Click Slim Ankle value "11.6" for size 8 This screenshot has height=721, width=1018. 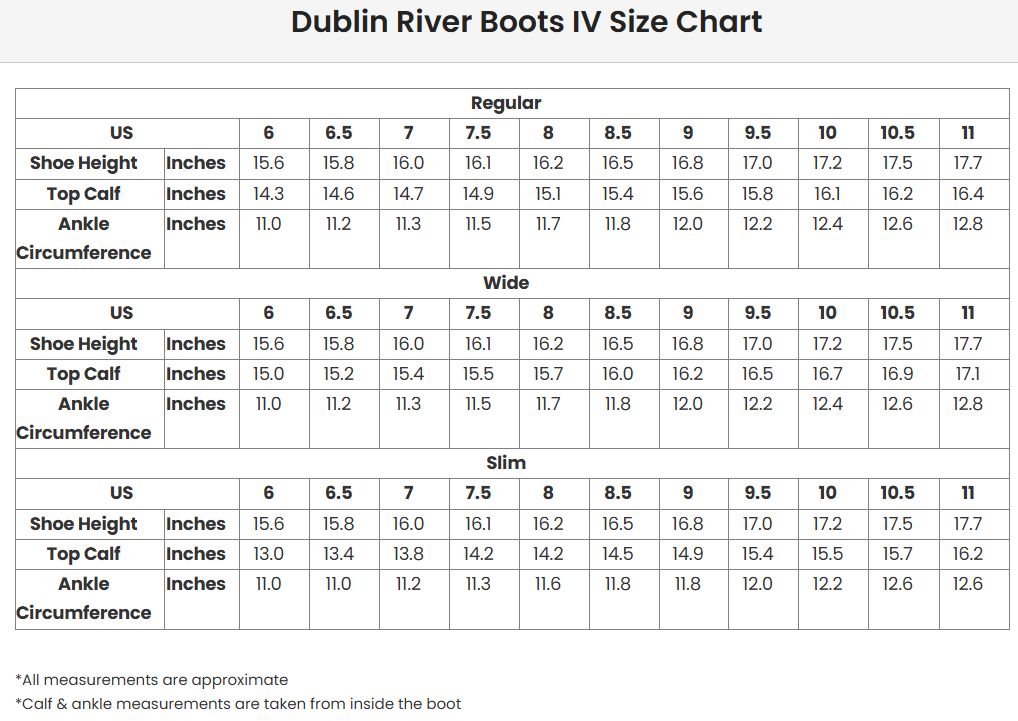coord(548,583)
